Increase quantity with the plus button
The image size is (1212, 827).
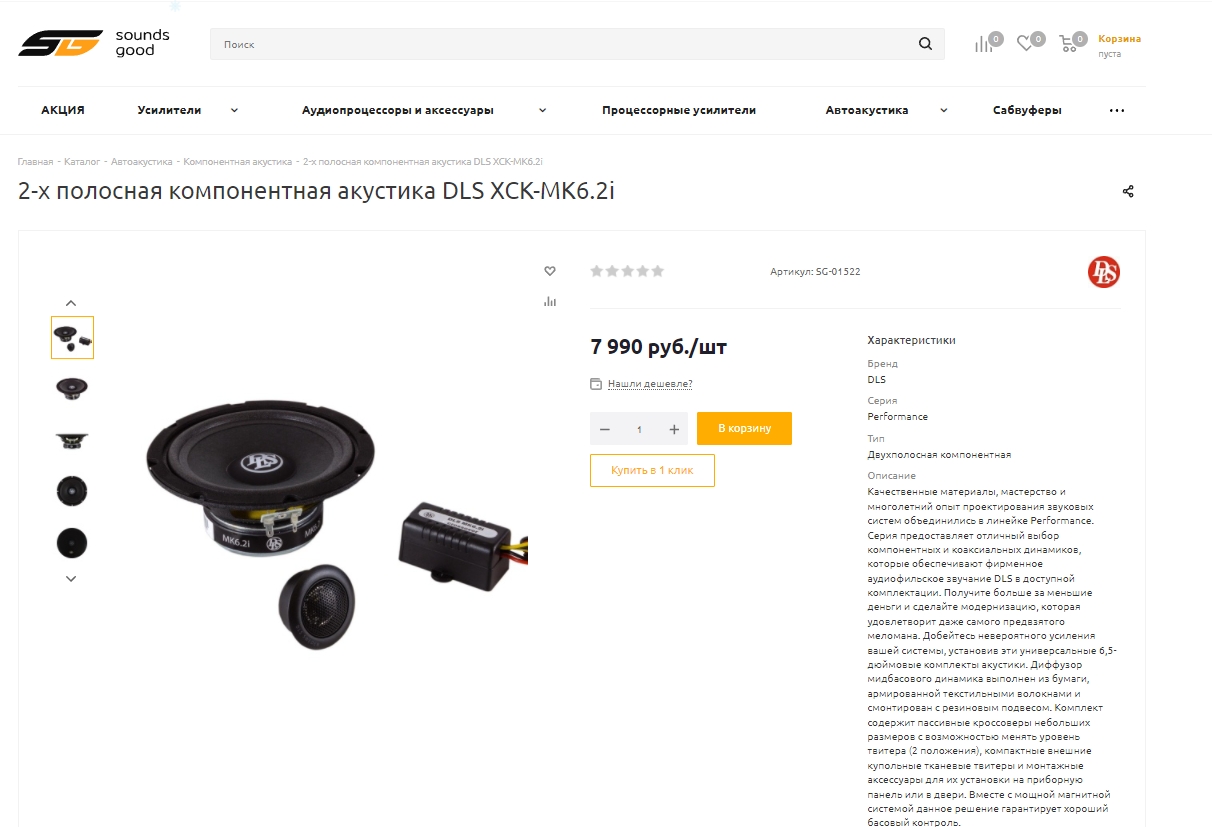coord(674,429)
